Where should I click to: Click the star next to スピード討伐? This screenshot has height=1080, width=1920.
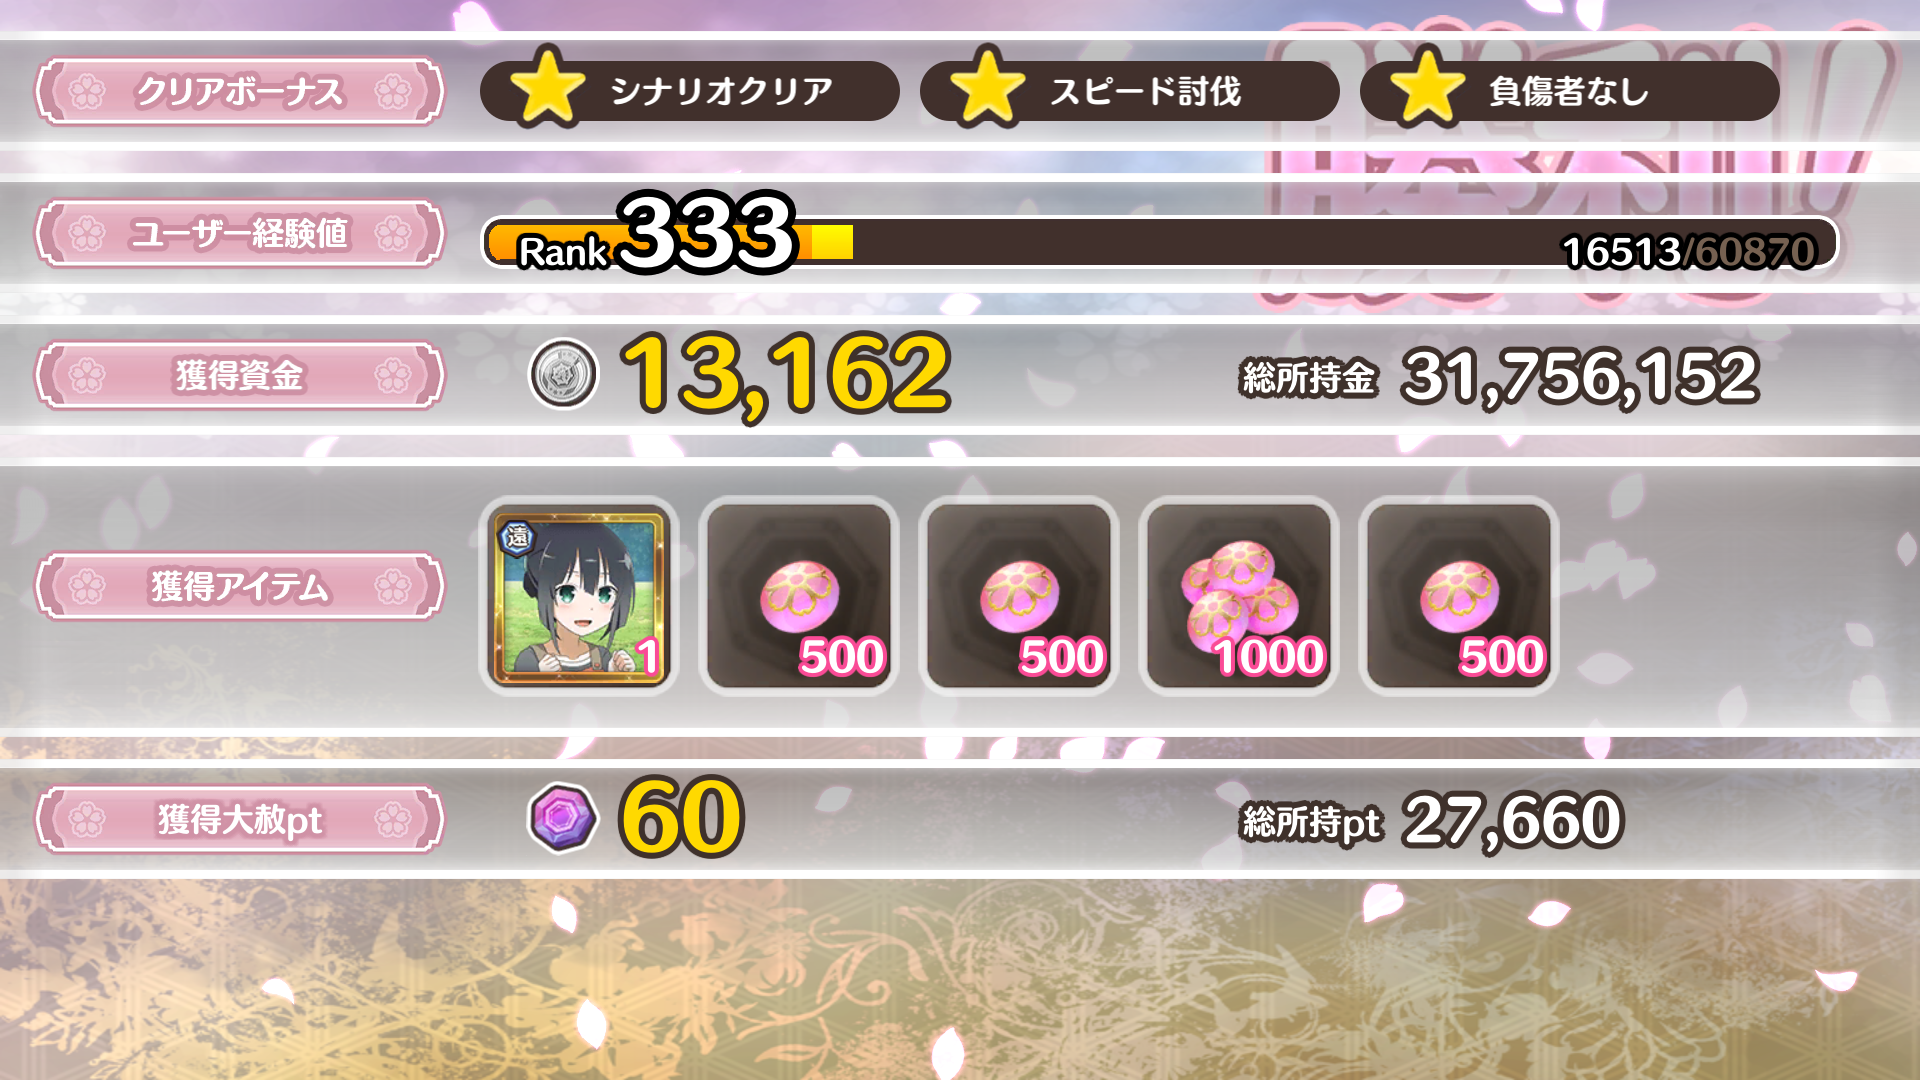(x=987, y=87)
